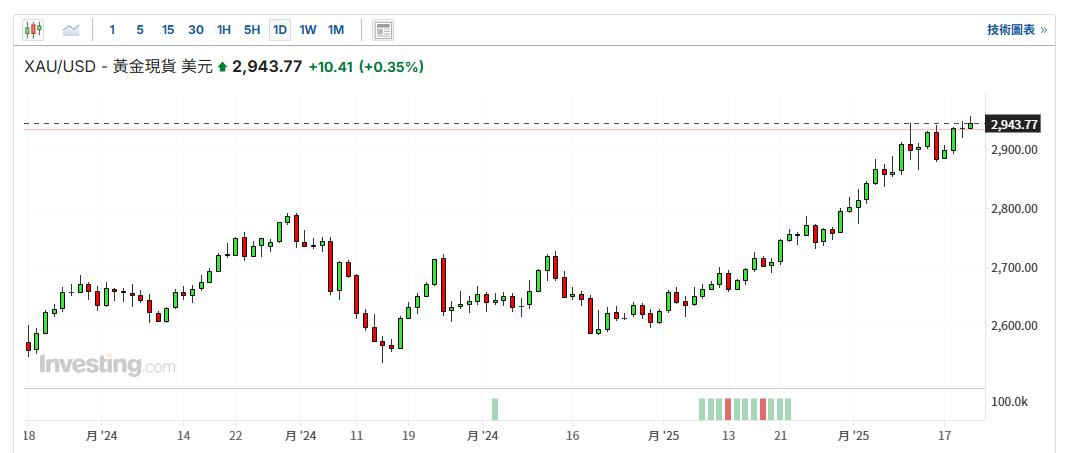Choose the 5H timeframe

(x=252, y=29)
